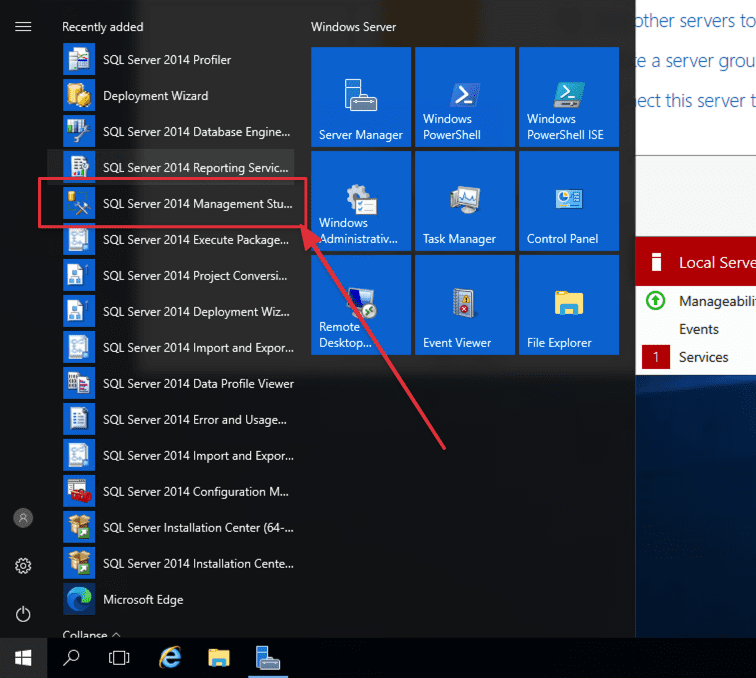Open the user account menu

pyautogui.click(x=23, y=518)
